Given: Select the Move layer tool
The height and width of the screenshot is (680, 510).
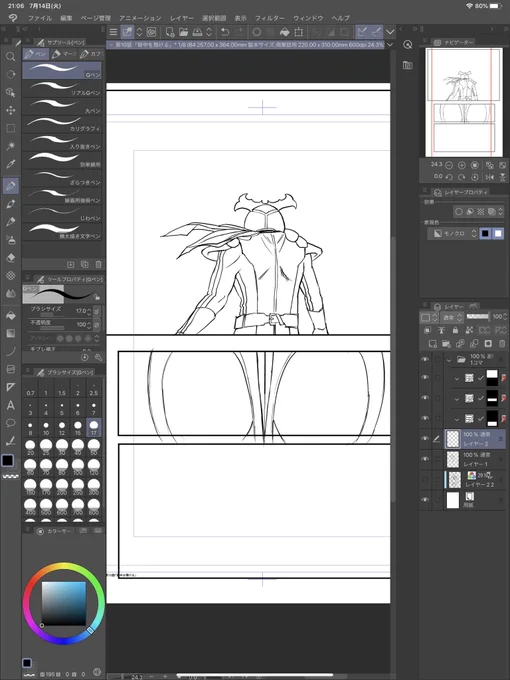Looking at the screenshot, I should pyautogui.click(x=10, y=110).
